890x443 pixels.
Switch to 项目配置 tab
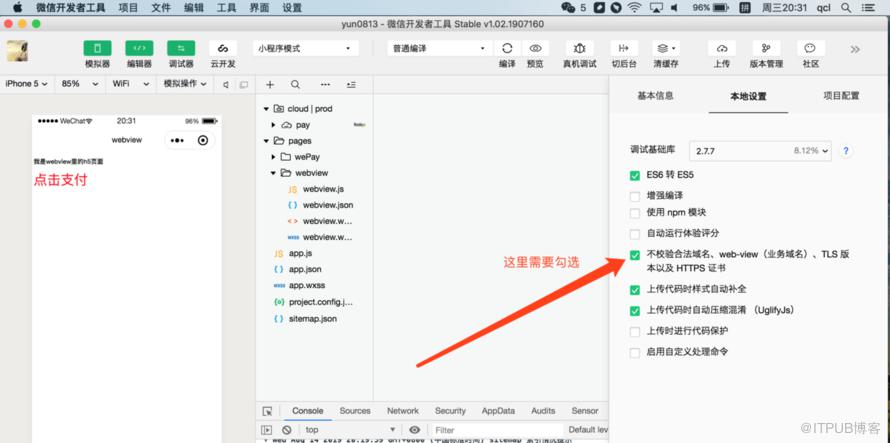point(841,95)
